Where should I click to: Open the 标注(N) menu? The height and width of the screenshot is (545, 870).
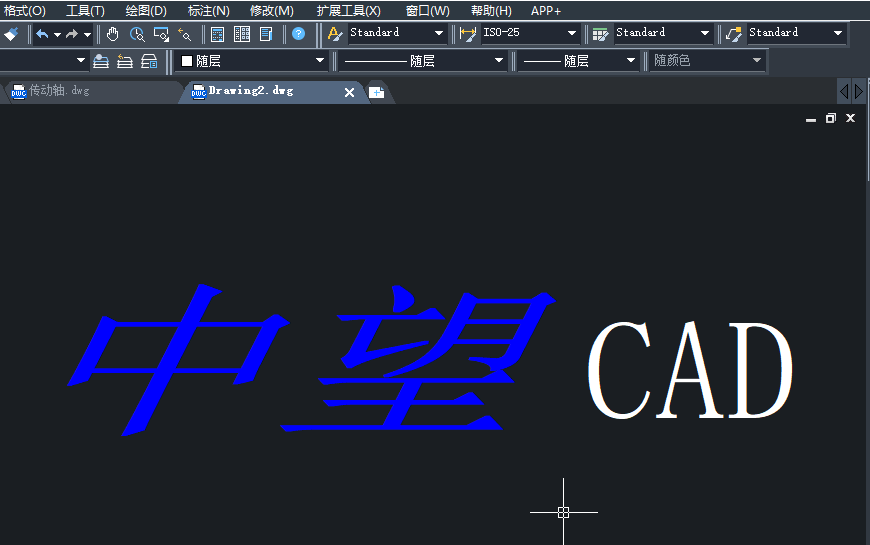point(208,10)
